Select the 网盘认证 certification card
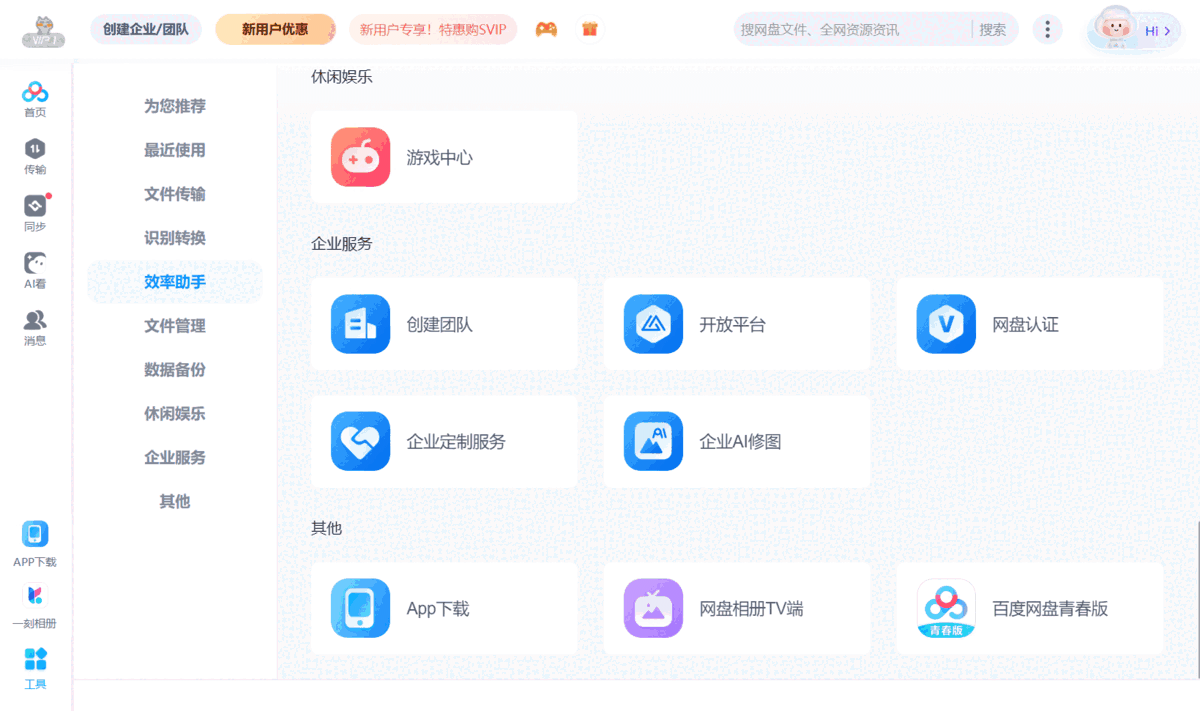This screenshot has width=1200, height=711. pyautogui.click(x=1030, y=324)
